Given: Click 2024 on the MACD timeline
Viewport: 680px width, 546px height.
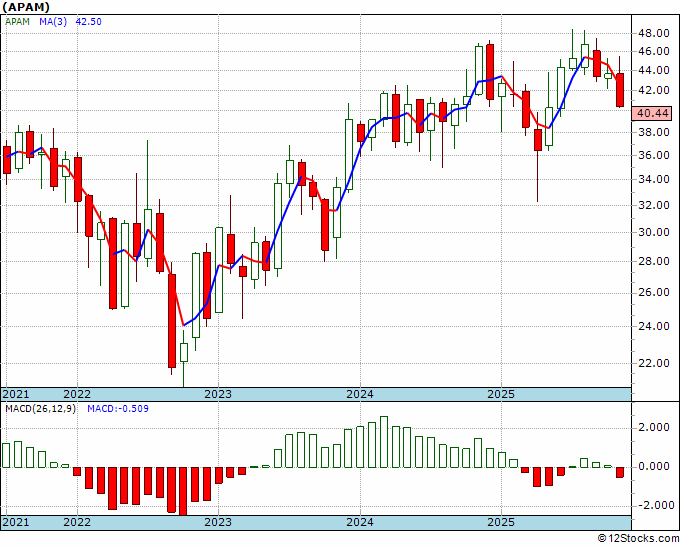Looking at the screenshot, I should (x=360, y=522).
